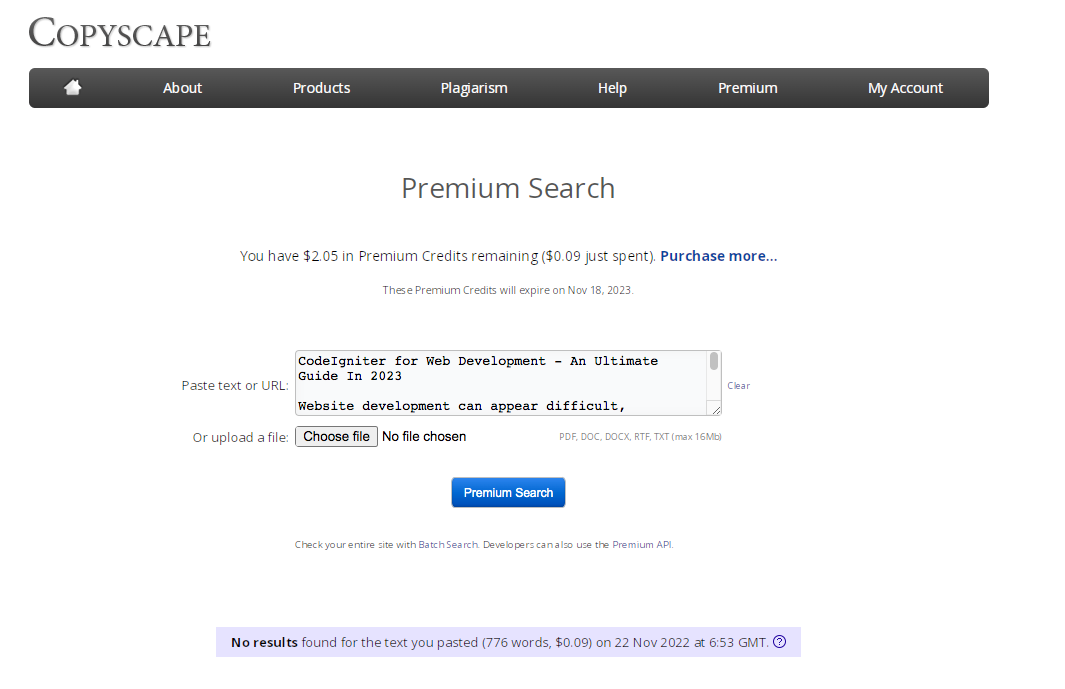Click the 'No file chosen' label
1065x689 pixels.
click(x=424, y=436)
